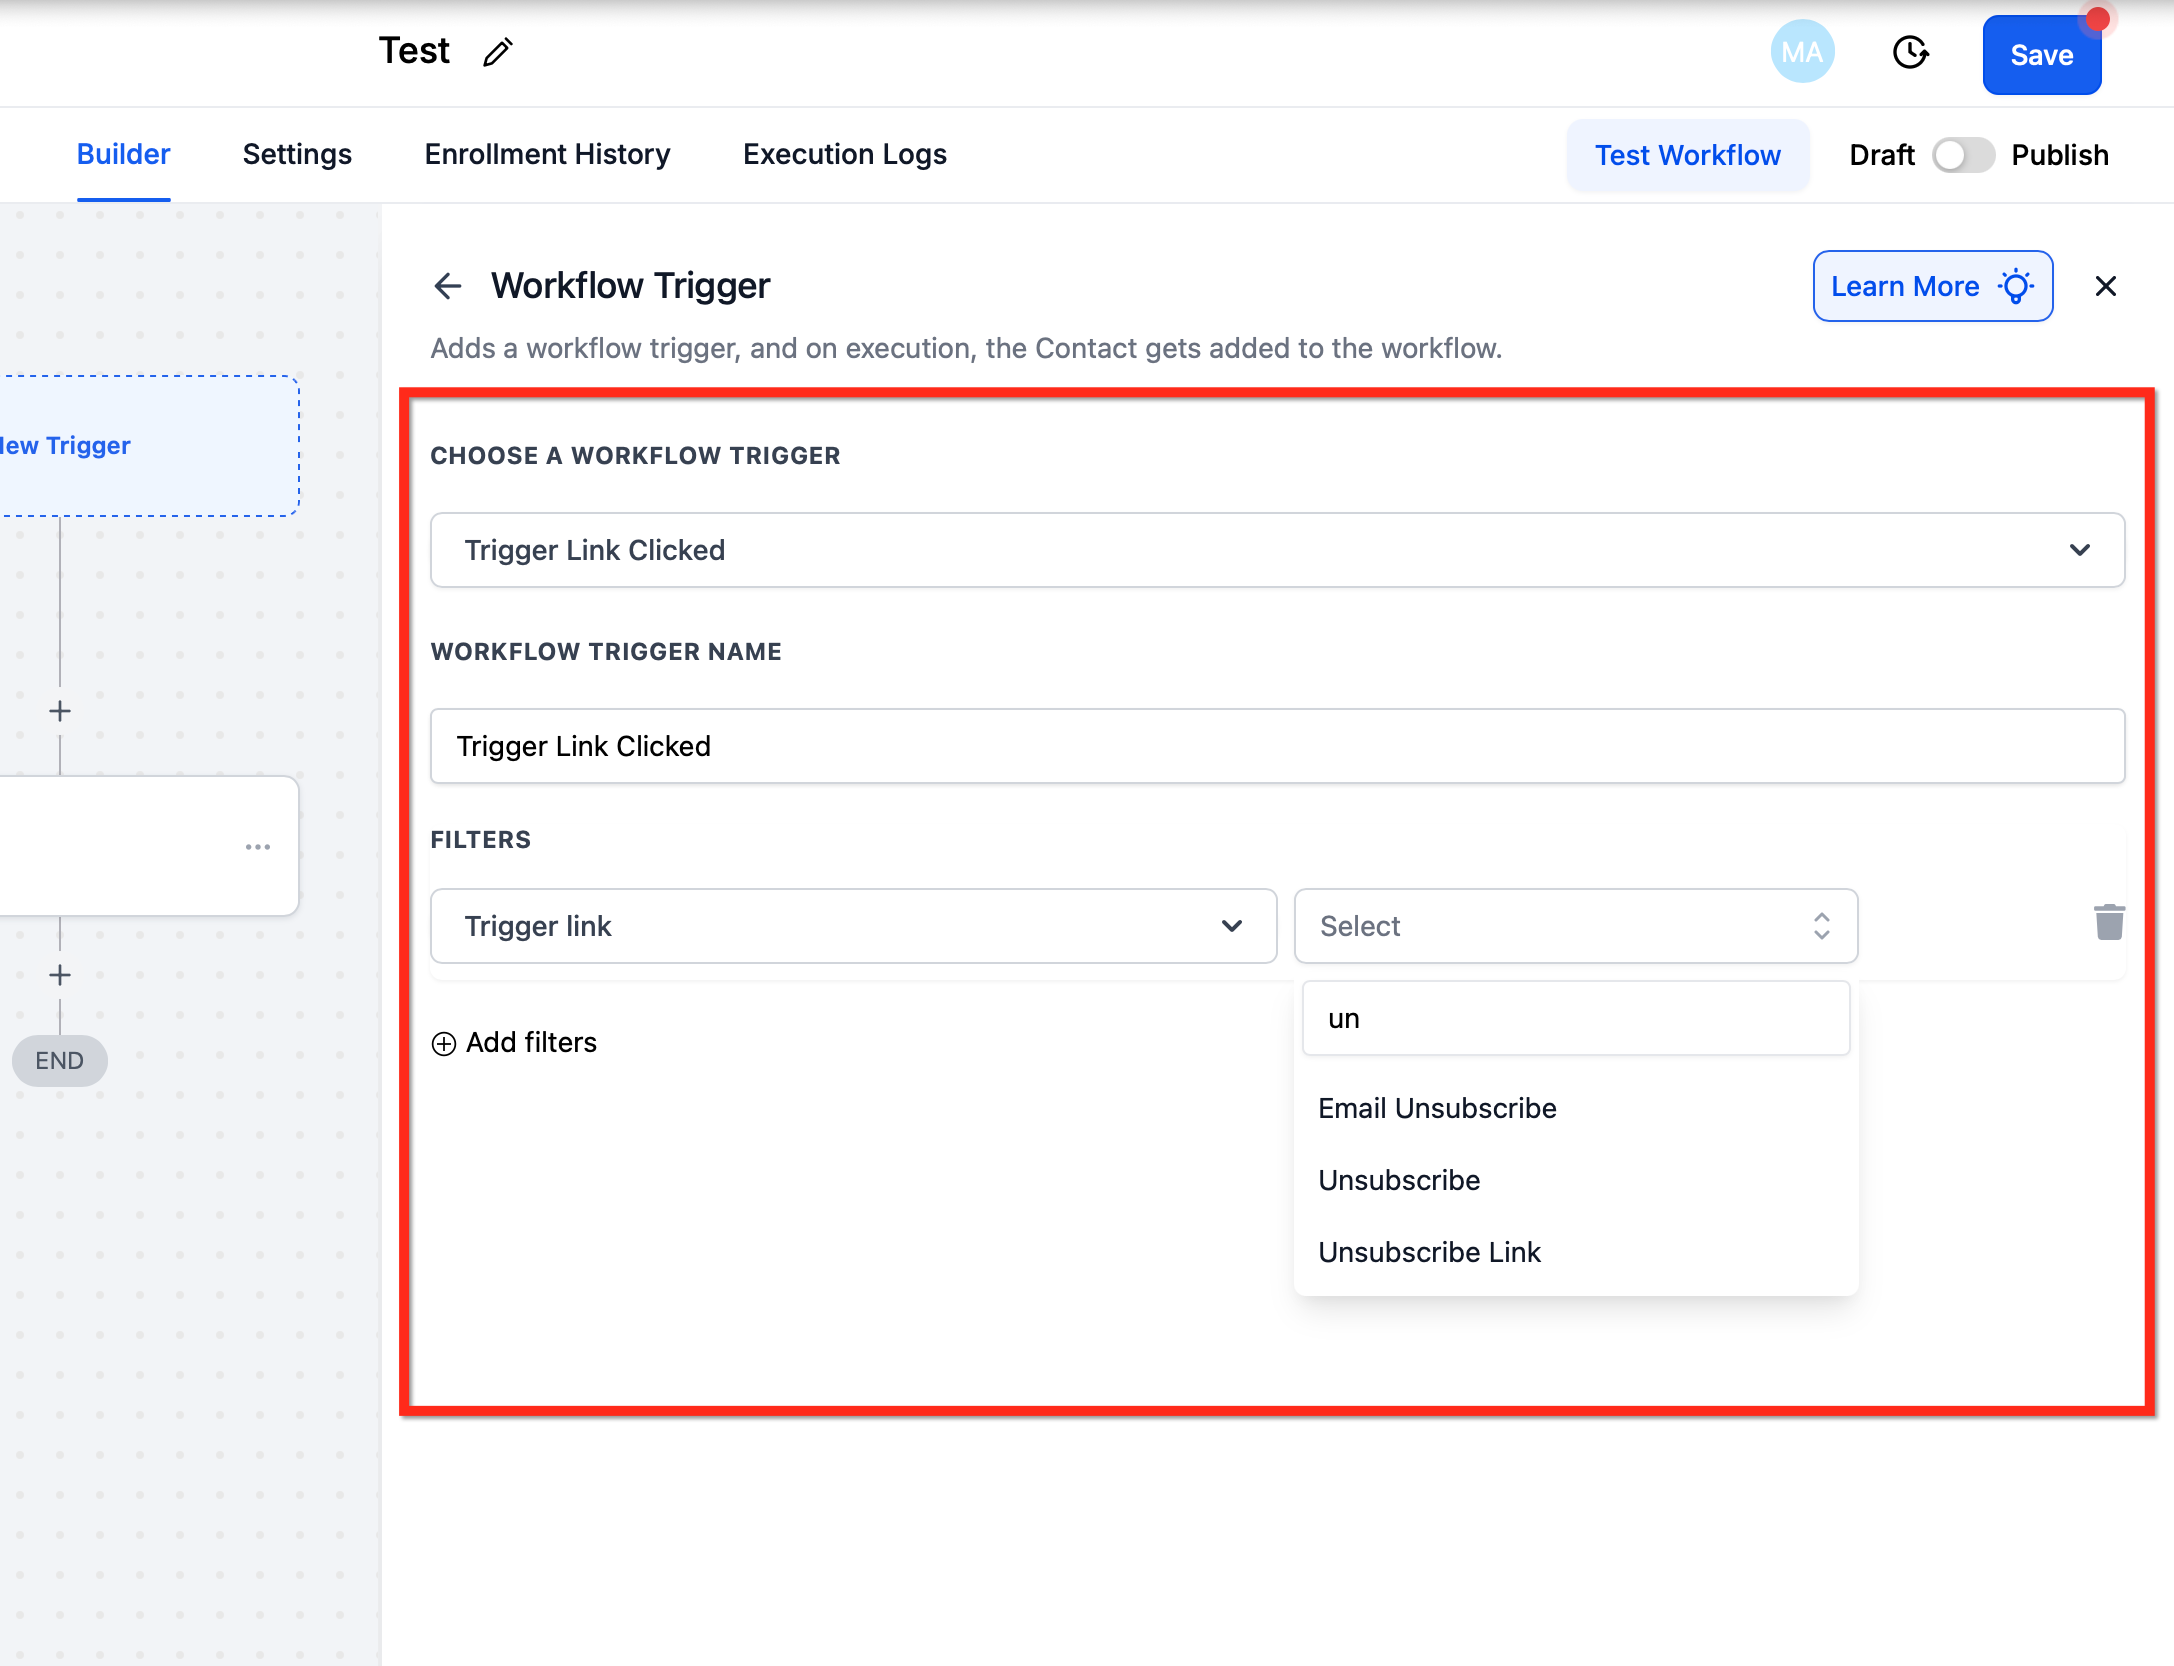2174x1666 pixels.
Task: Open the Select value dropdown
Action: point(1575,926)
